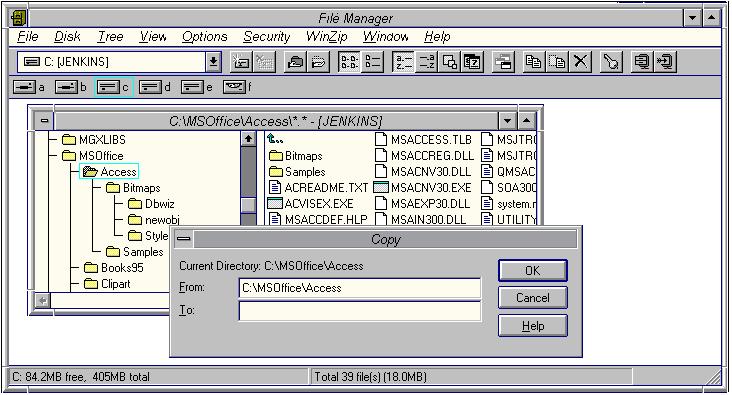Image resolution: width=732 pixels, height=395 pixels.
Task: Click the From field in Copy dialog
Action: 359,288
